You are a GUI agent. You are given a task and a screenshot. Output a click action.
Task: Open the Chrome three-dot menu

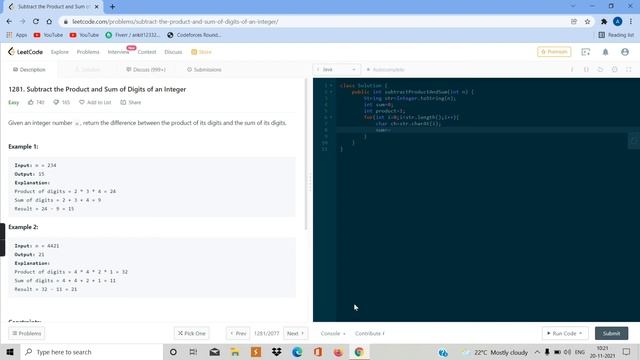pyautogui.click(x=631, y=22)
